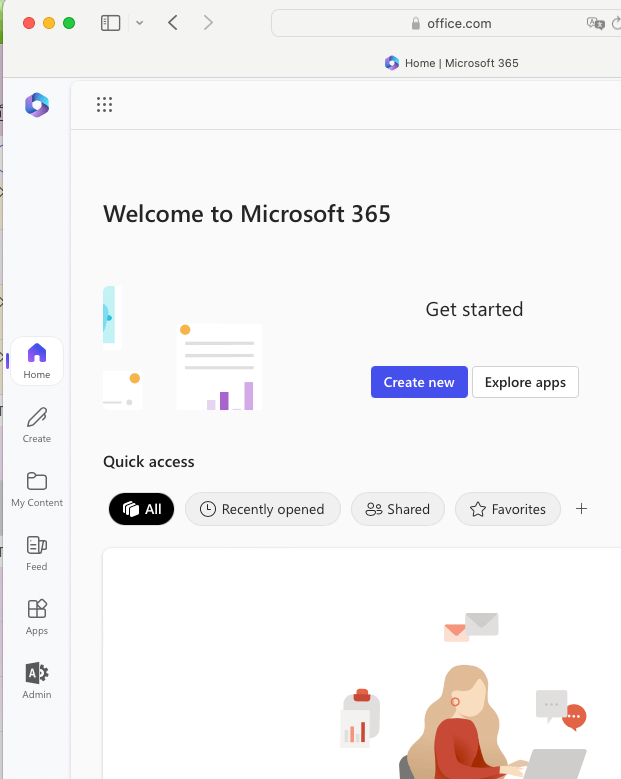Select the Home | Microsoft 365 tab
The width and height of the screenshot is (621, 779).
451,63
